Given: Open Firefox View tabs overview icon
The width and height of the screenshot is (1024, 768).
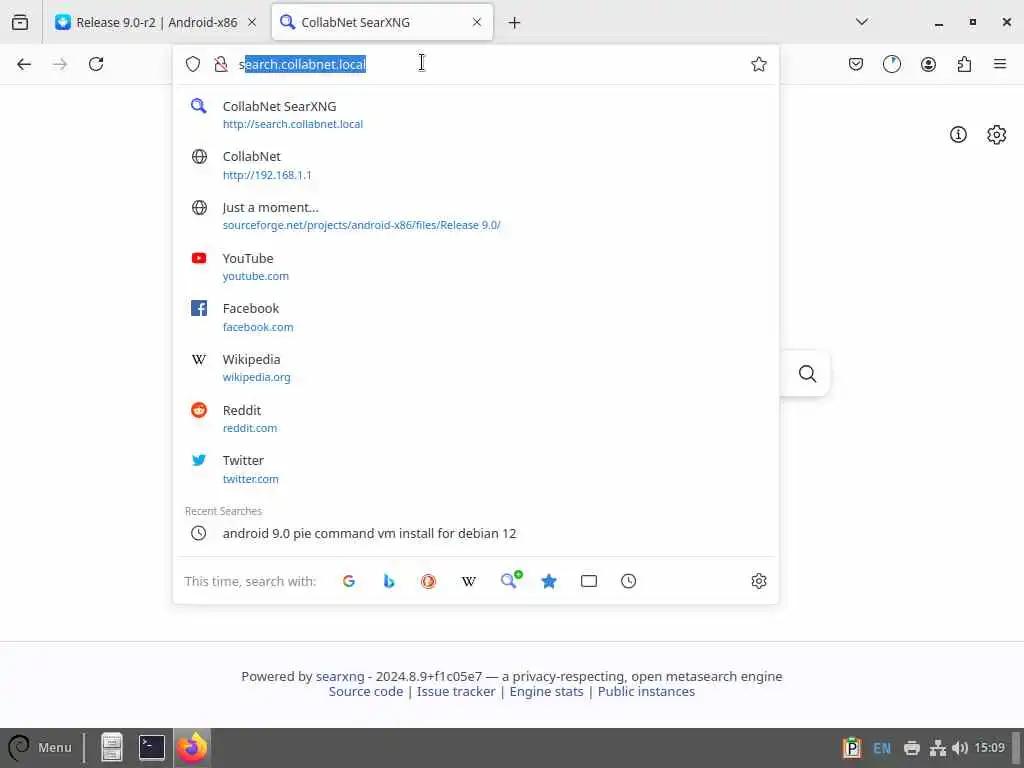Looking at the screenshot, I should click(20, 22).
